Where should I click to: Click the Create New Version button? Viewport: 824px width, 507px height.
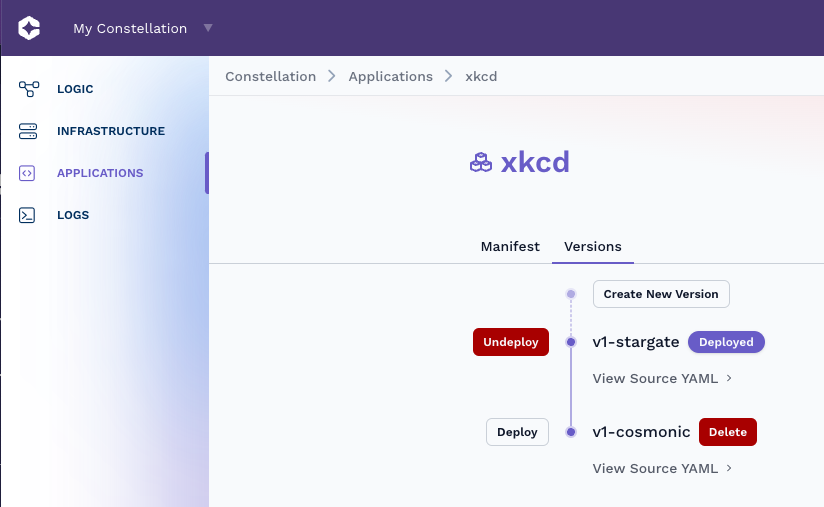pos(661,294)
